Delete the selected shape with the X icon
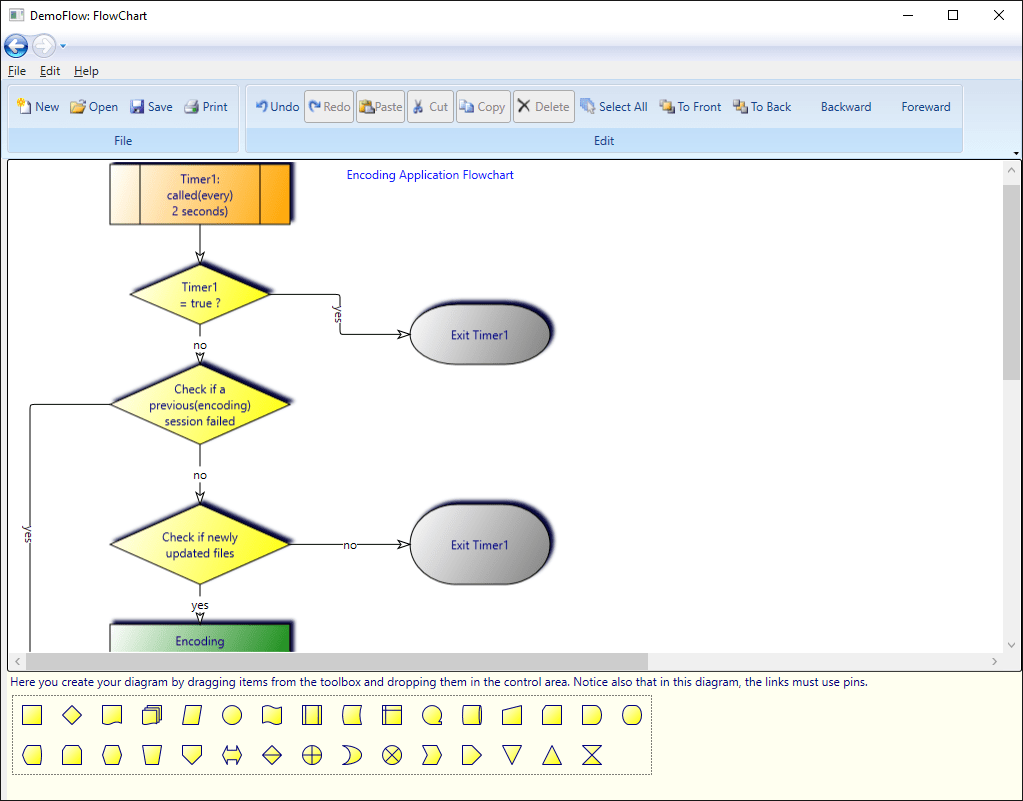This screenshot has height=801, width=1023. 542,106
